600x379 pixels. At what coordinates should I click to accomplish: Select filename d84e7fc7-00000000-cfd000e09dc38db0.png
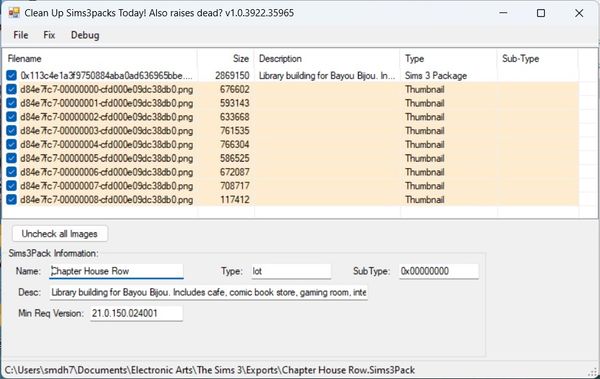[x=107, y=89]
